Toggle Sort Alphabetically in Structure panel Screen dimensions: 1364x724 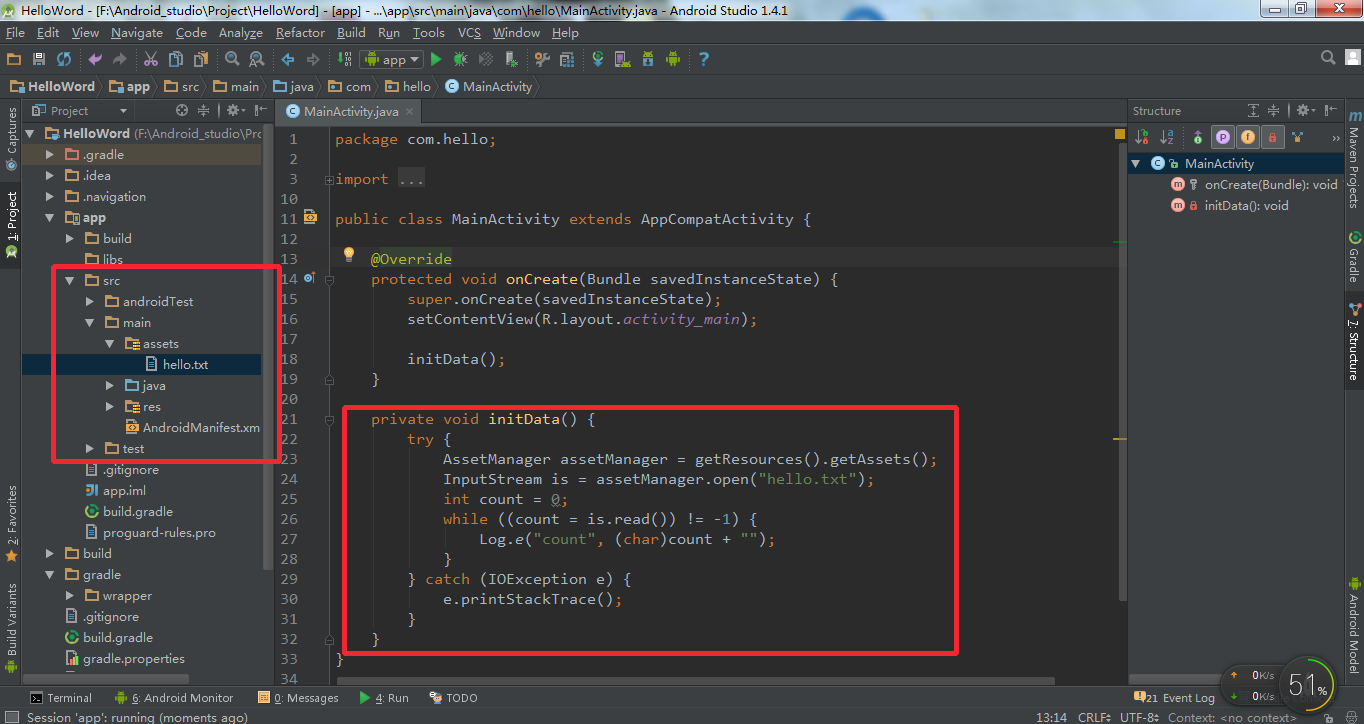(1167, 137)
